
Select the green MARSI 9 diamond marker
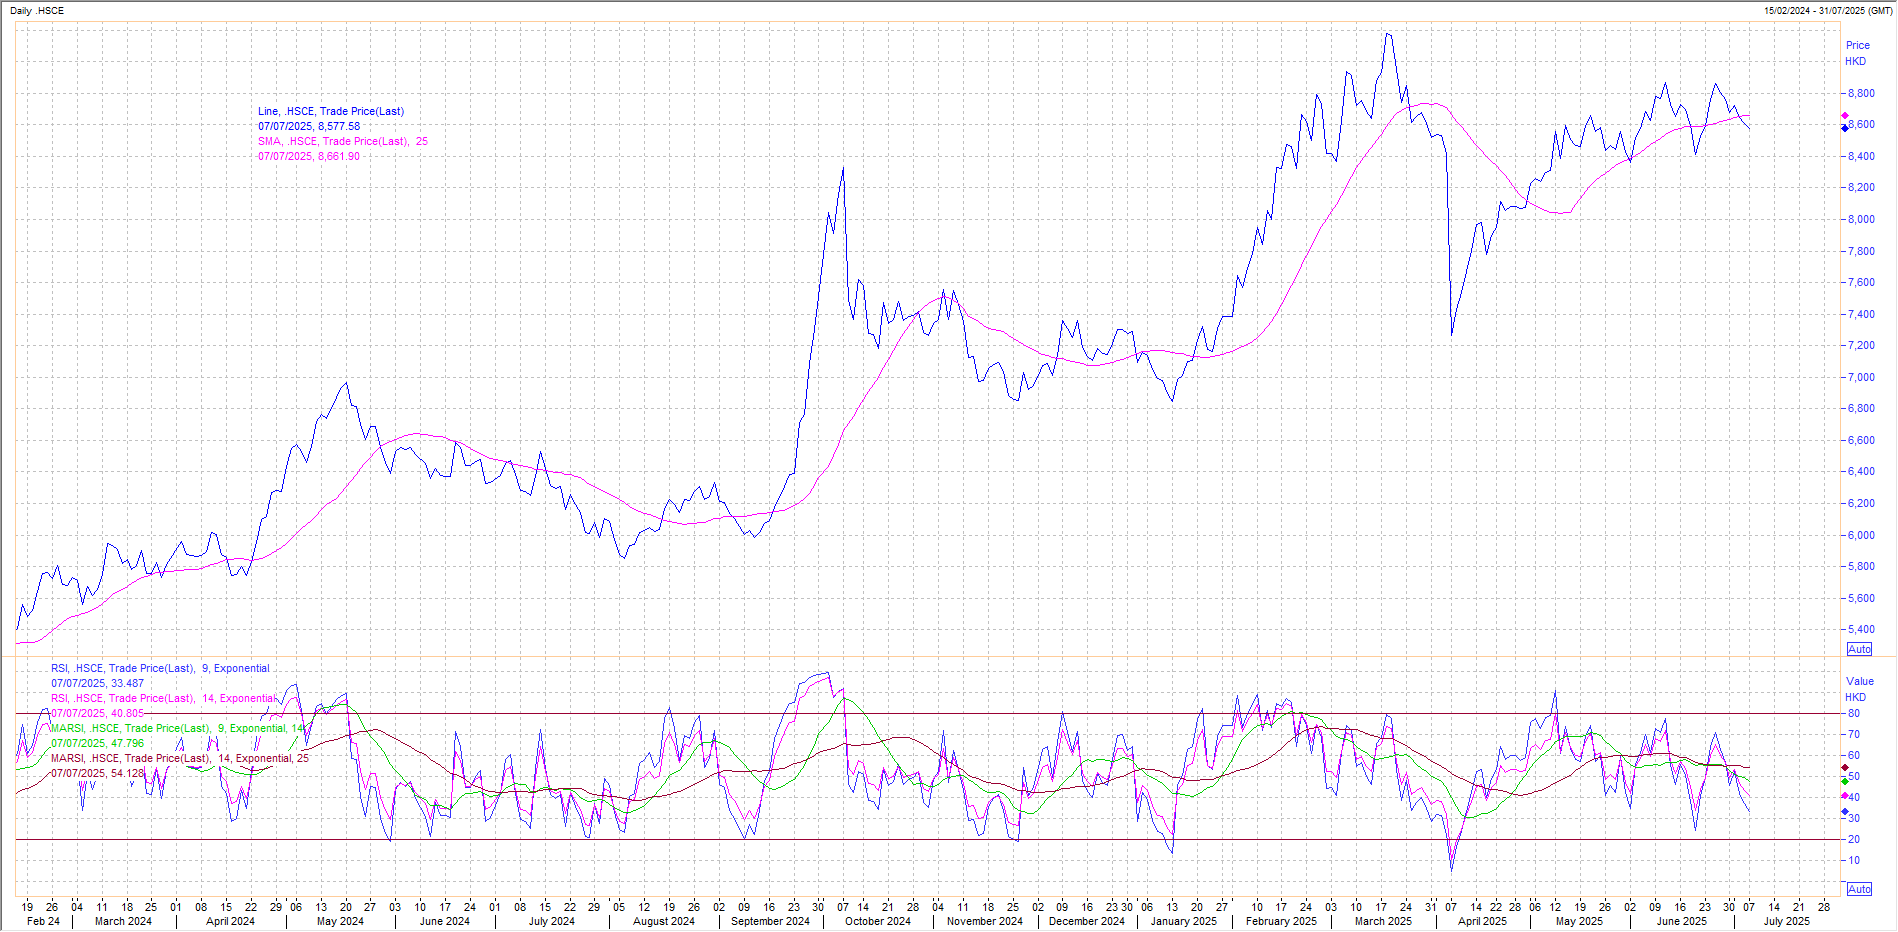coord(1845,781)
